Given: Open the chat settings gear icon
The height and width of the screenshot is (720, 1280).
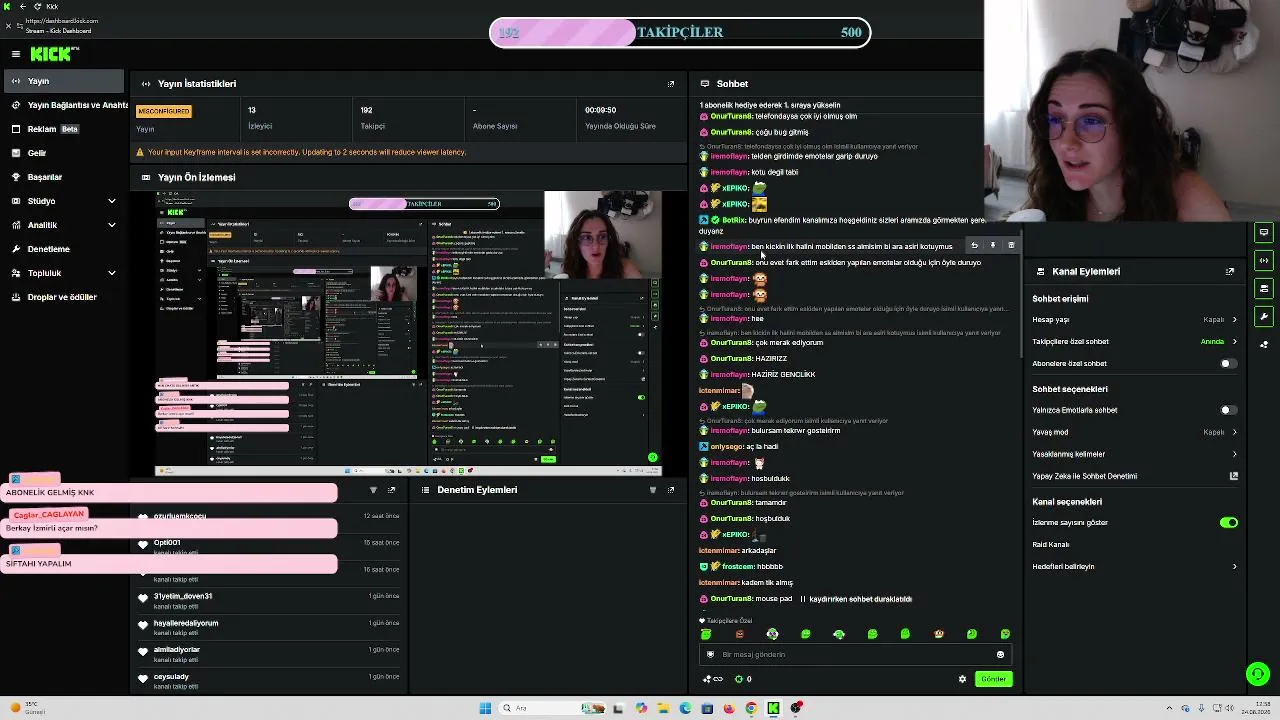Looking at the screenshot, I should [963, 679].
